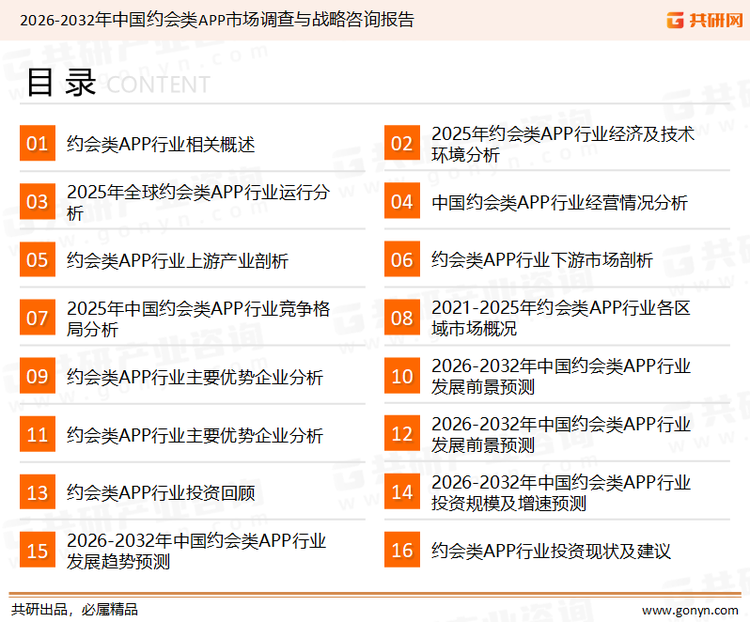750x622 pixels.
Task: Select orange number box 12
Action: (402, 434)
